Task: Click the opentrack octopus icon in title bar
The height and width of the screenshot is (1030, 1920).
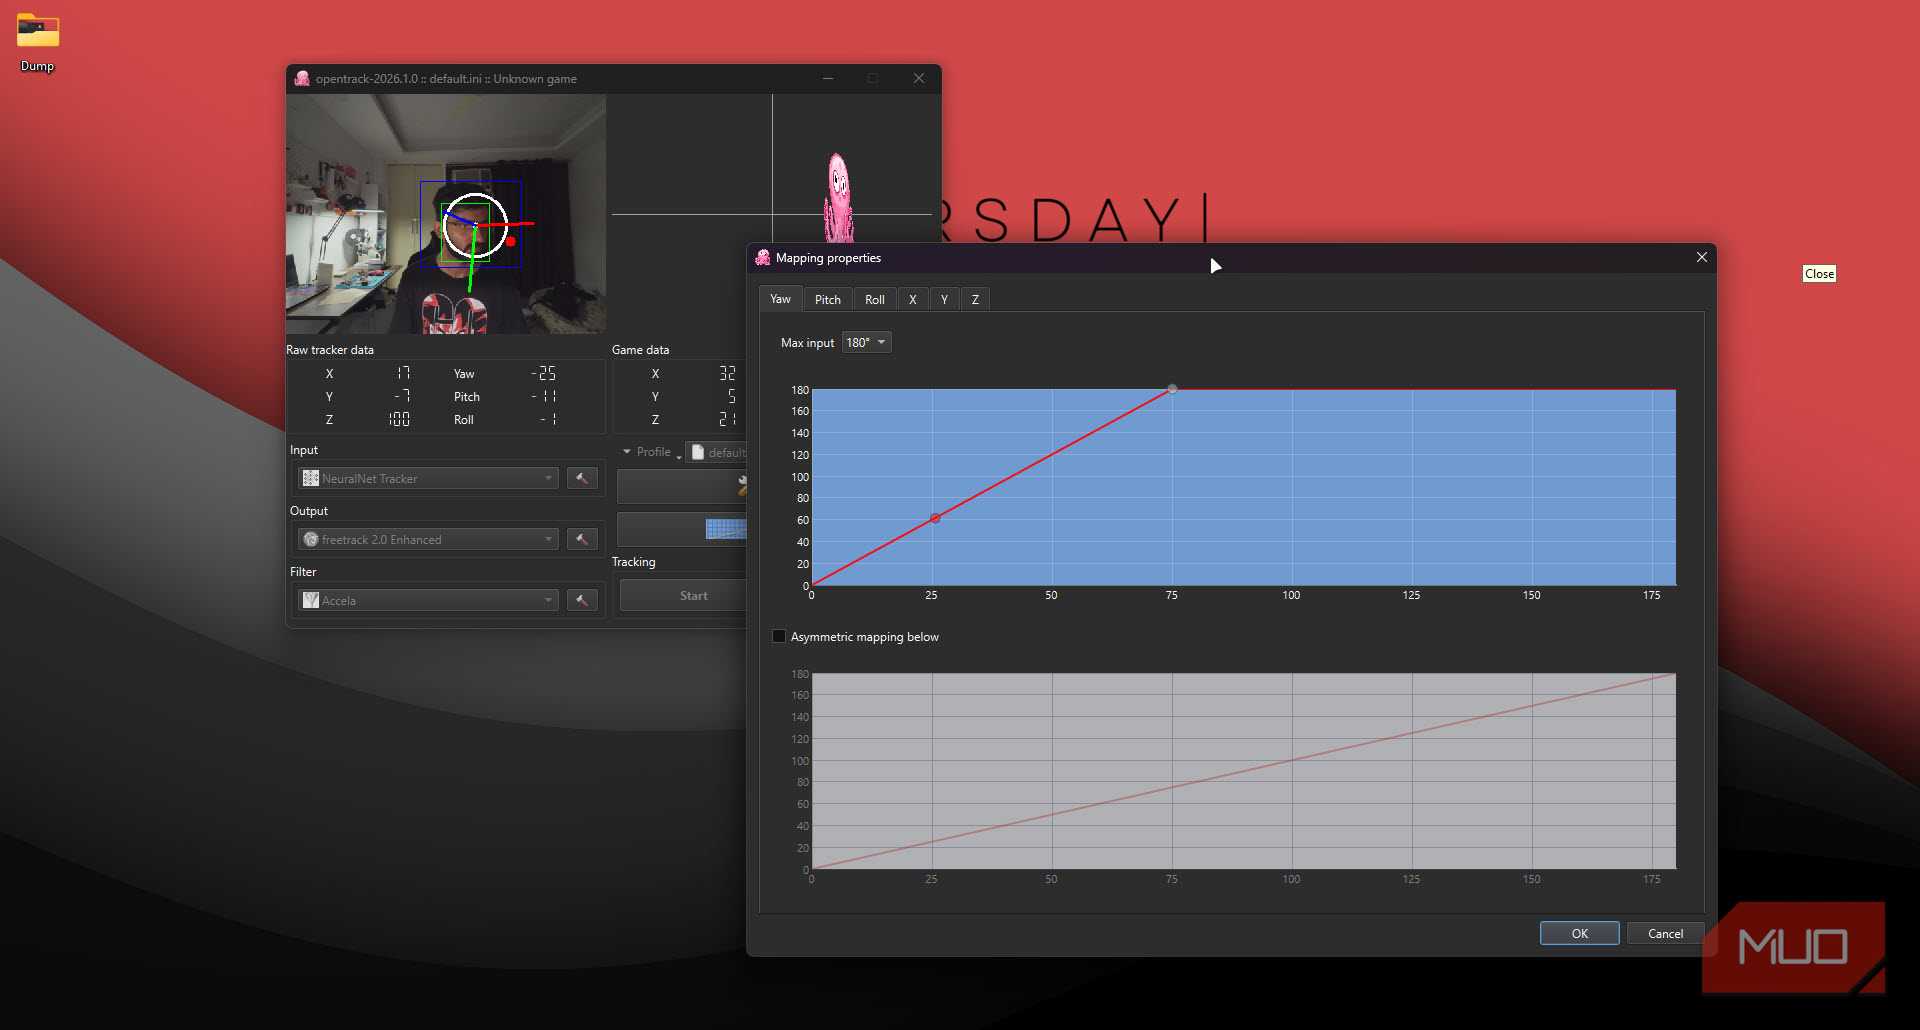Action: pyautogui.click(x=302, y=78)
